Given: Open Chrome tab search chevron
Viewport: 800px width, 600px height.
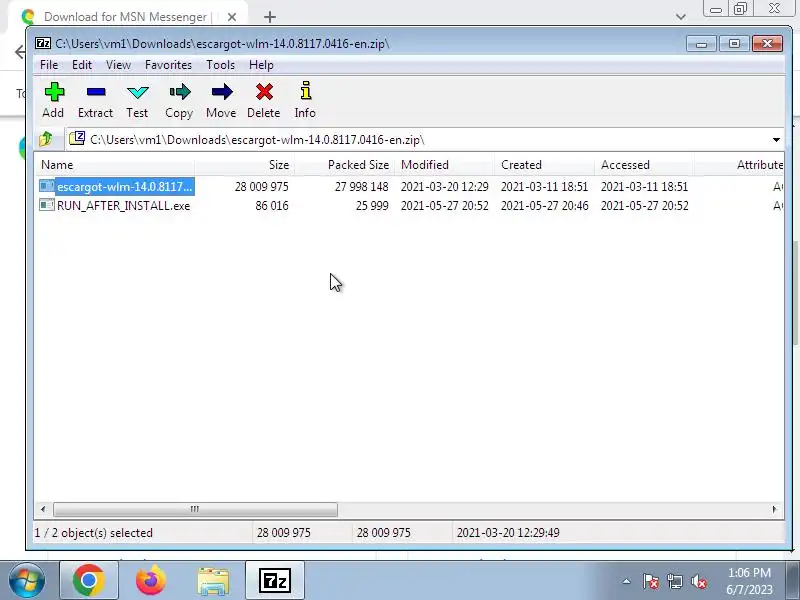Looking at the screenshot, I should [x=681, y=17].
